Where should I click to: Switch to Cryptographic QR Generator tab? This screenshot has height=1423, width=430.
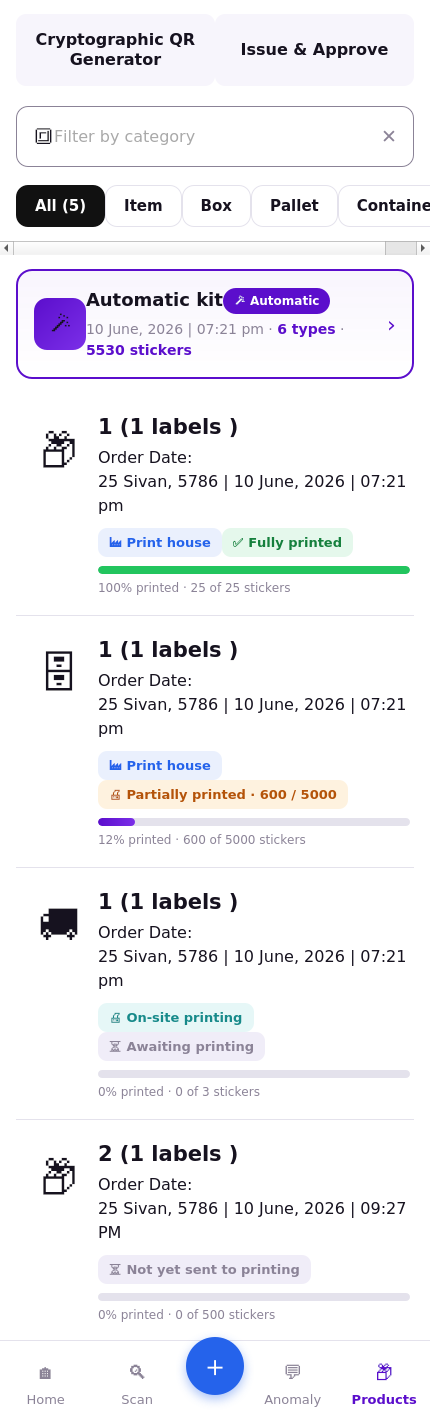click(115, 50)
